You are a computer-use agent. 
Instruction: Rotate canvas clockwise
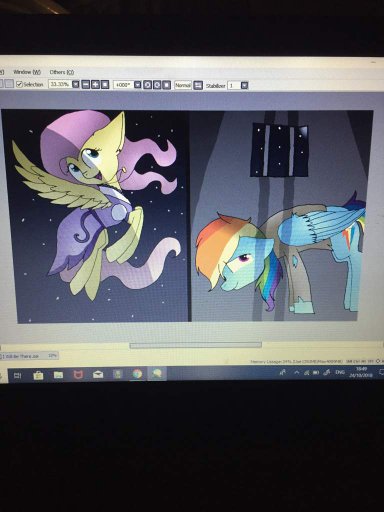pos(157,85)
